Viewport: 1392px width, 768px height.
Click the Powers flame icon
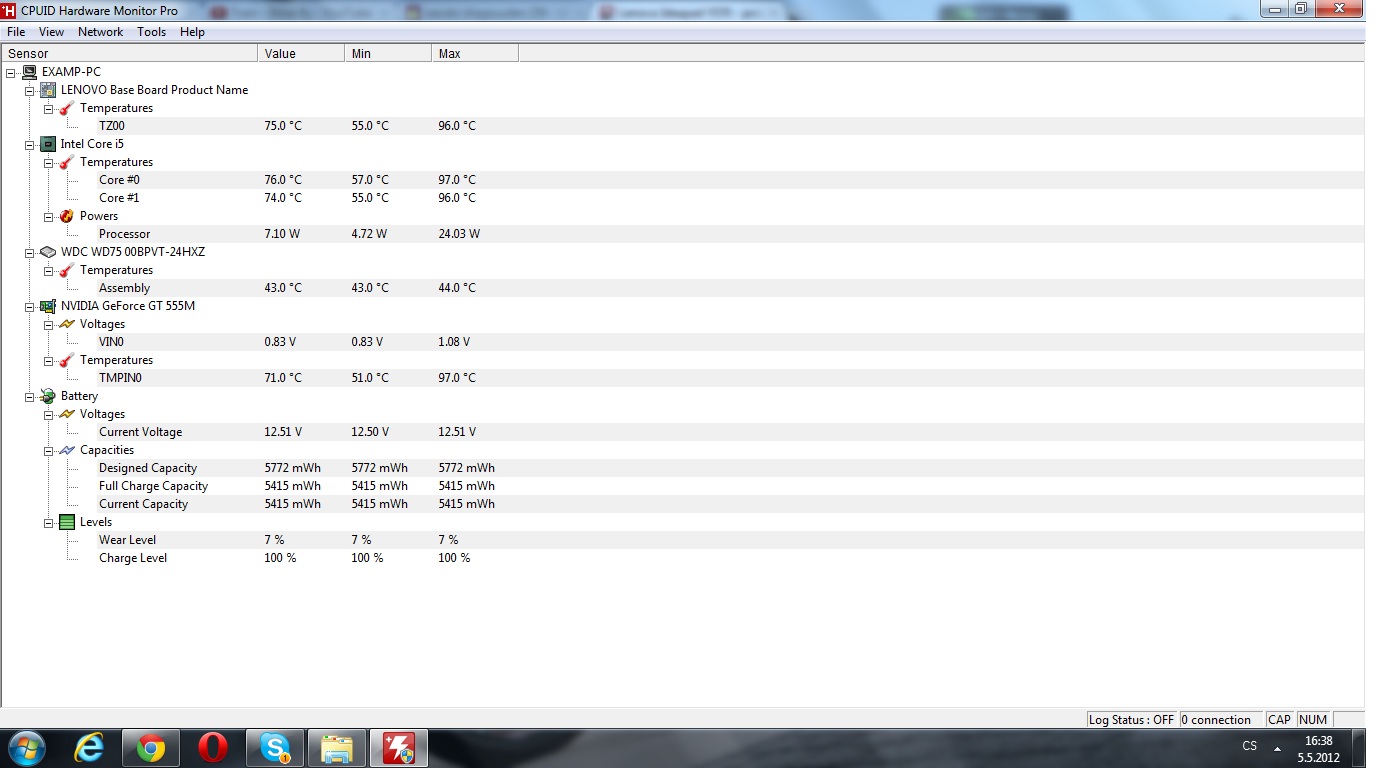(x=67, y=216)
